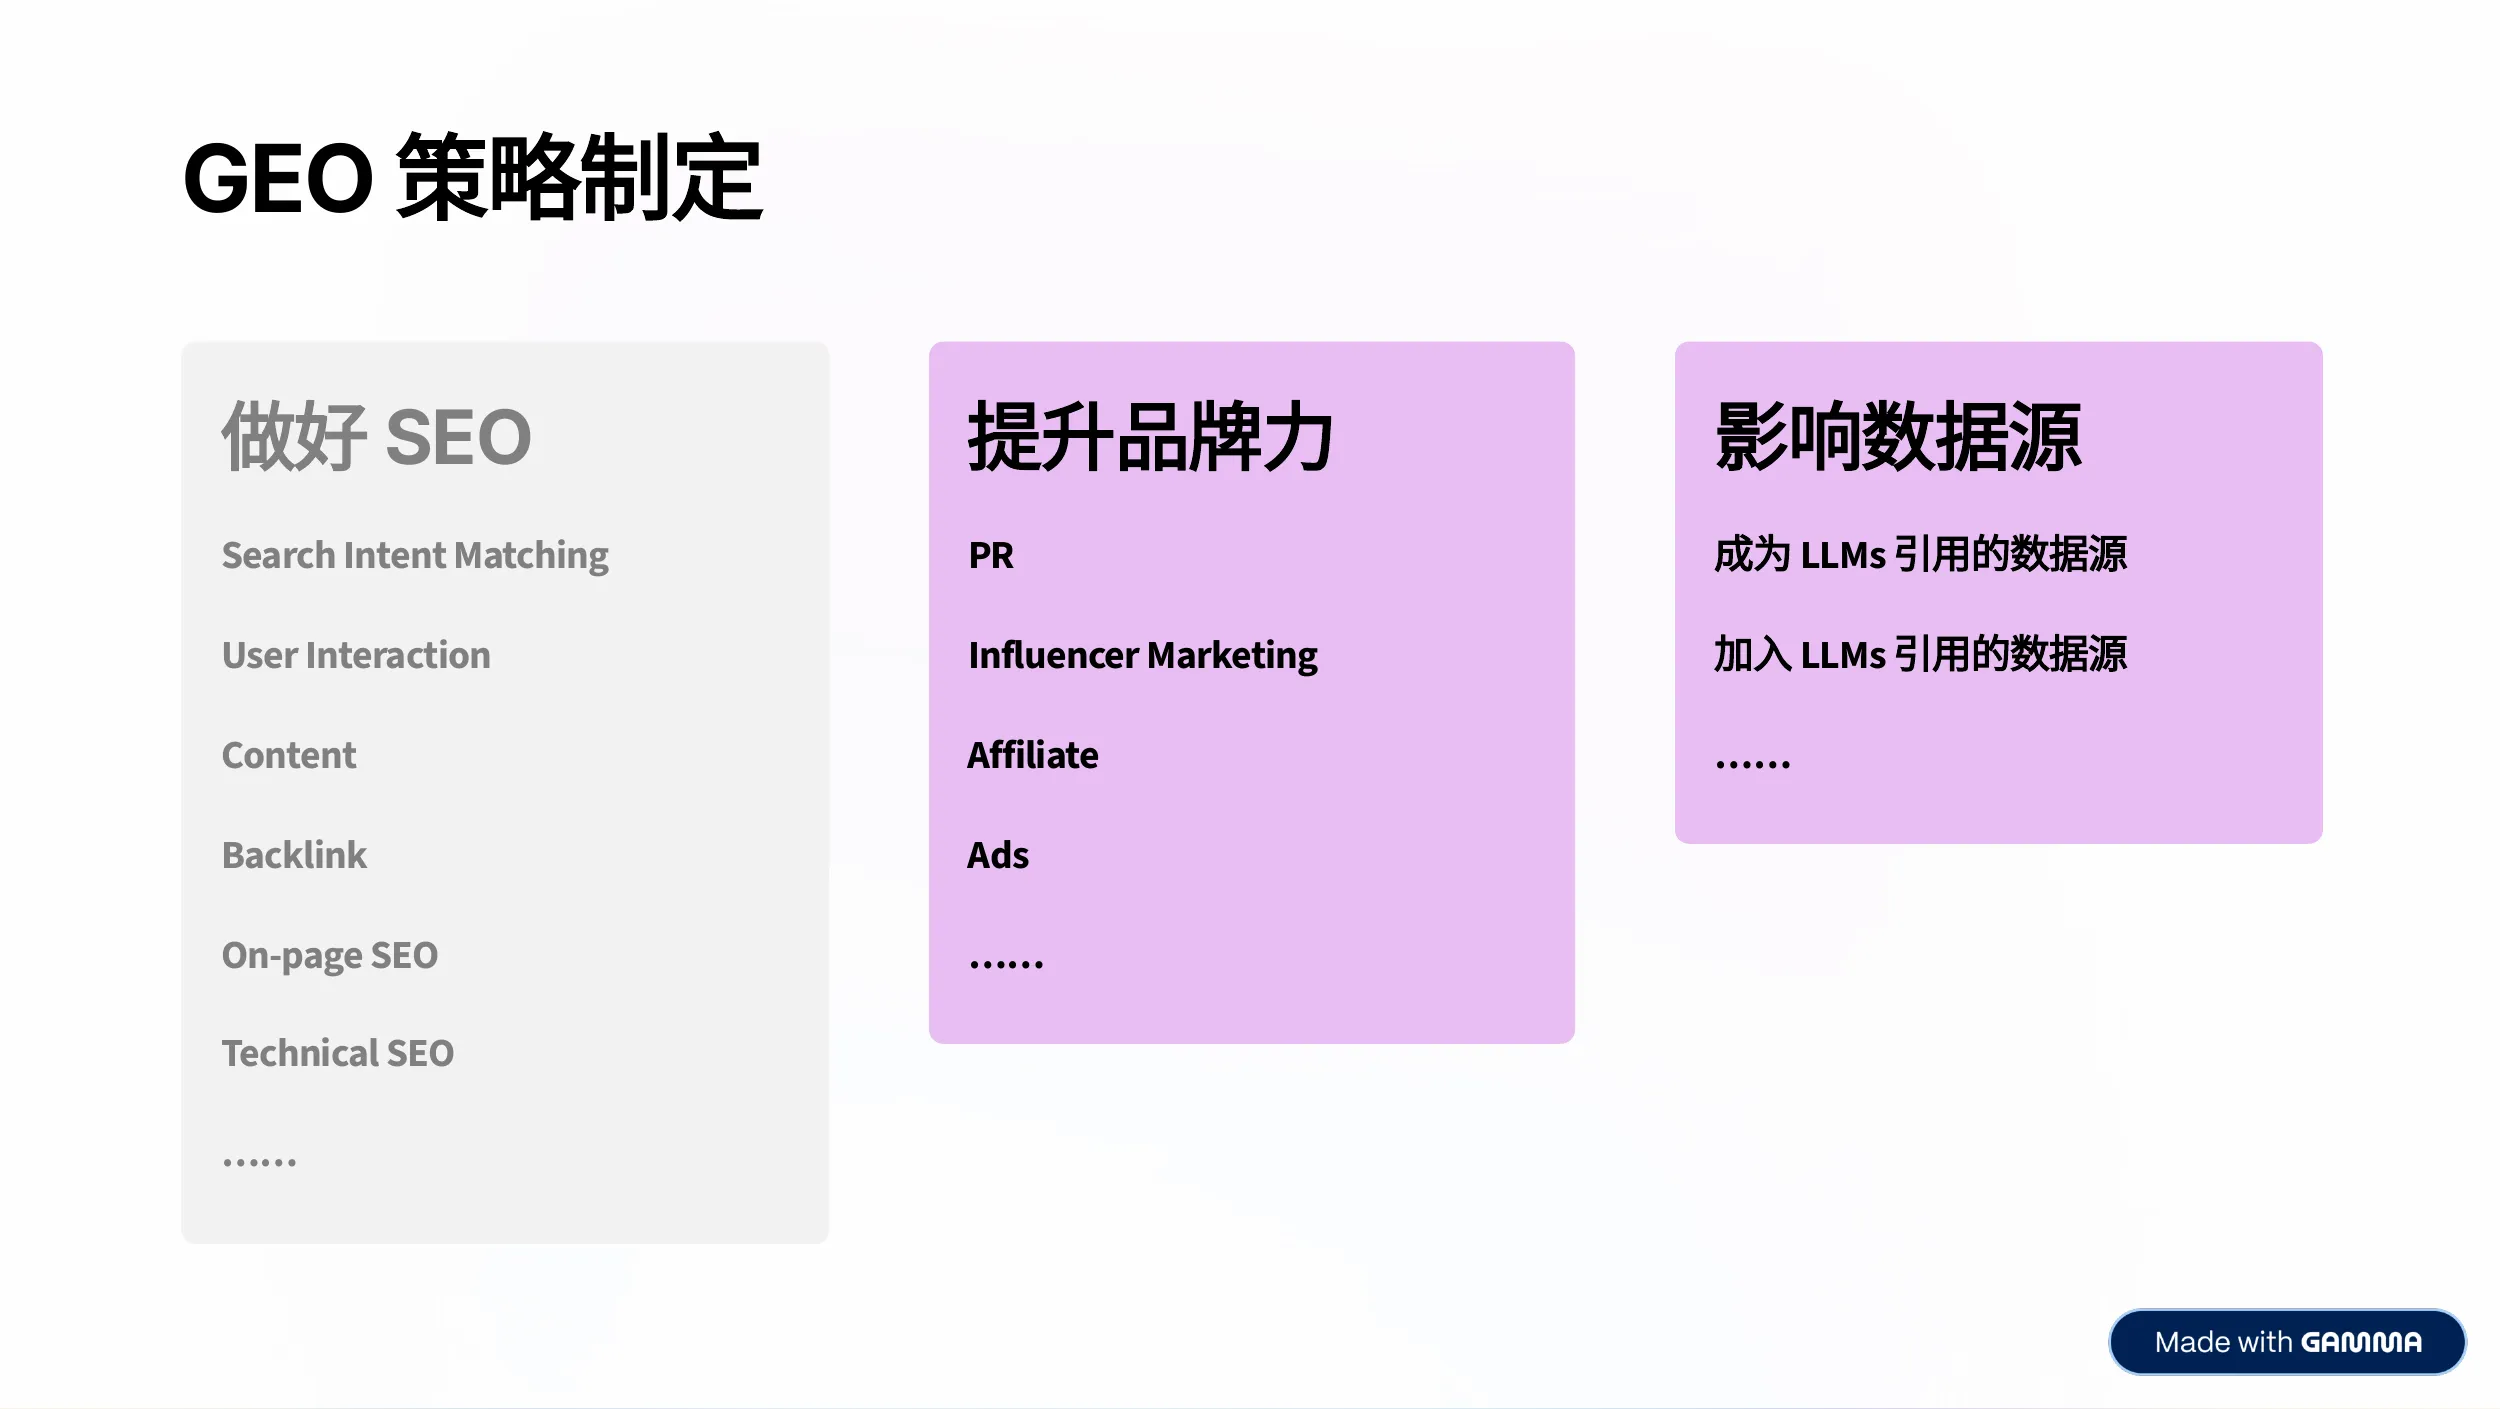Select the PR item in 提升品牌力
Screen dimensions: 2500x1409
coord(991,556)
